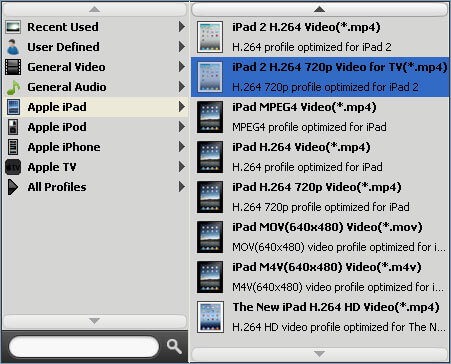Click the search magnifier icon
Image resolution: width=451 pixels, height=364 pixels.
coord(174,347)
